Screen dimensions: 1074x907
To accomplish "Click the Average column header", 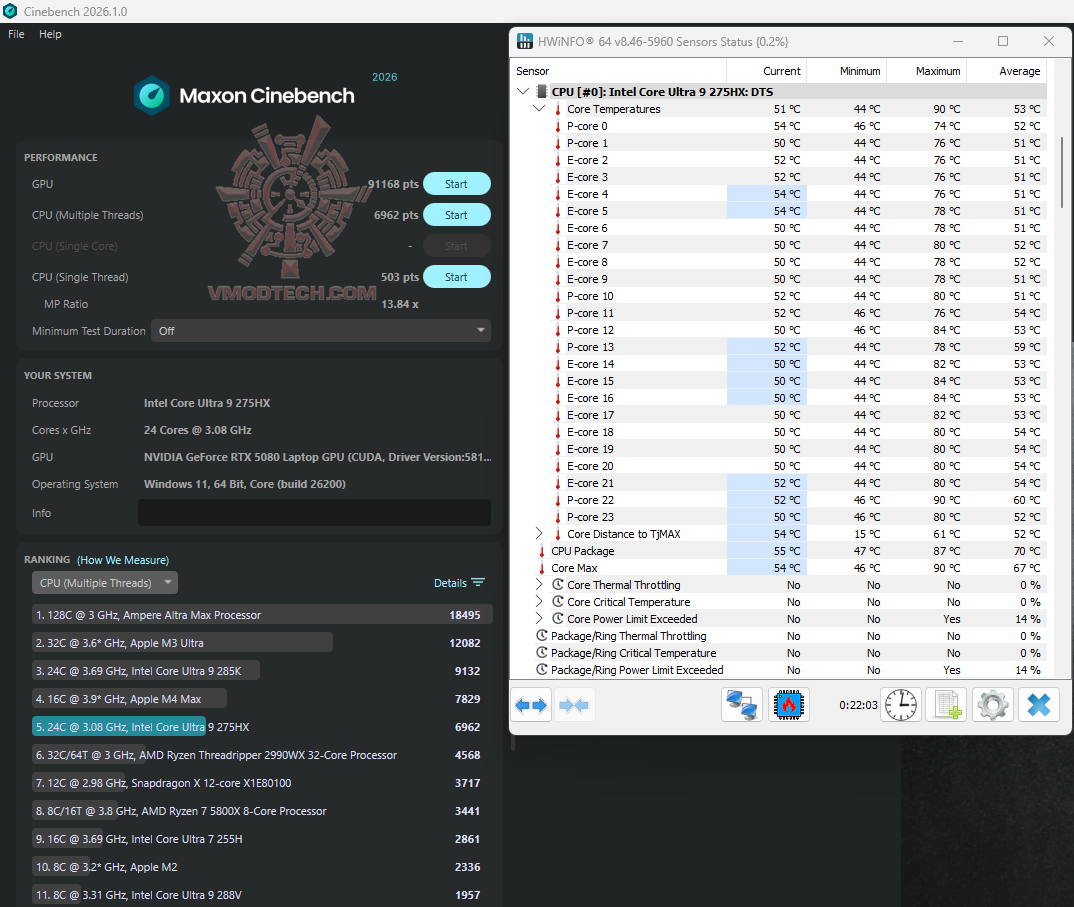I will coord(1007,71).
